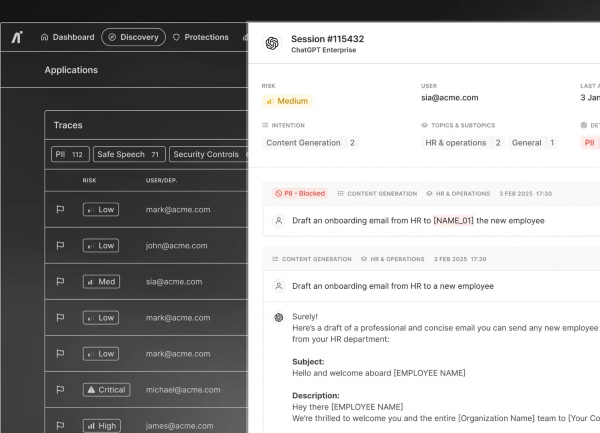Click the Applications heading

[x=71, y=70]
